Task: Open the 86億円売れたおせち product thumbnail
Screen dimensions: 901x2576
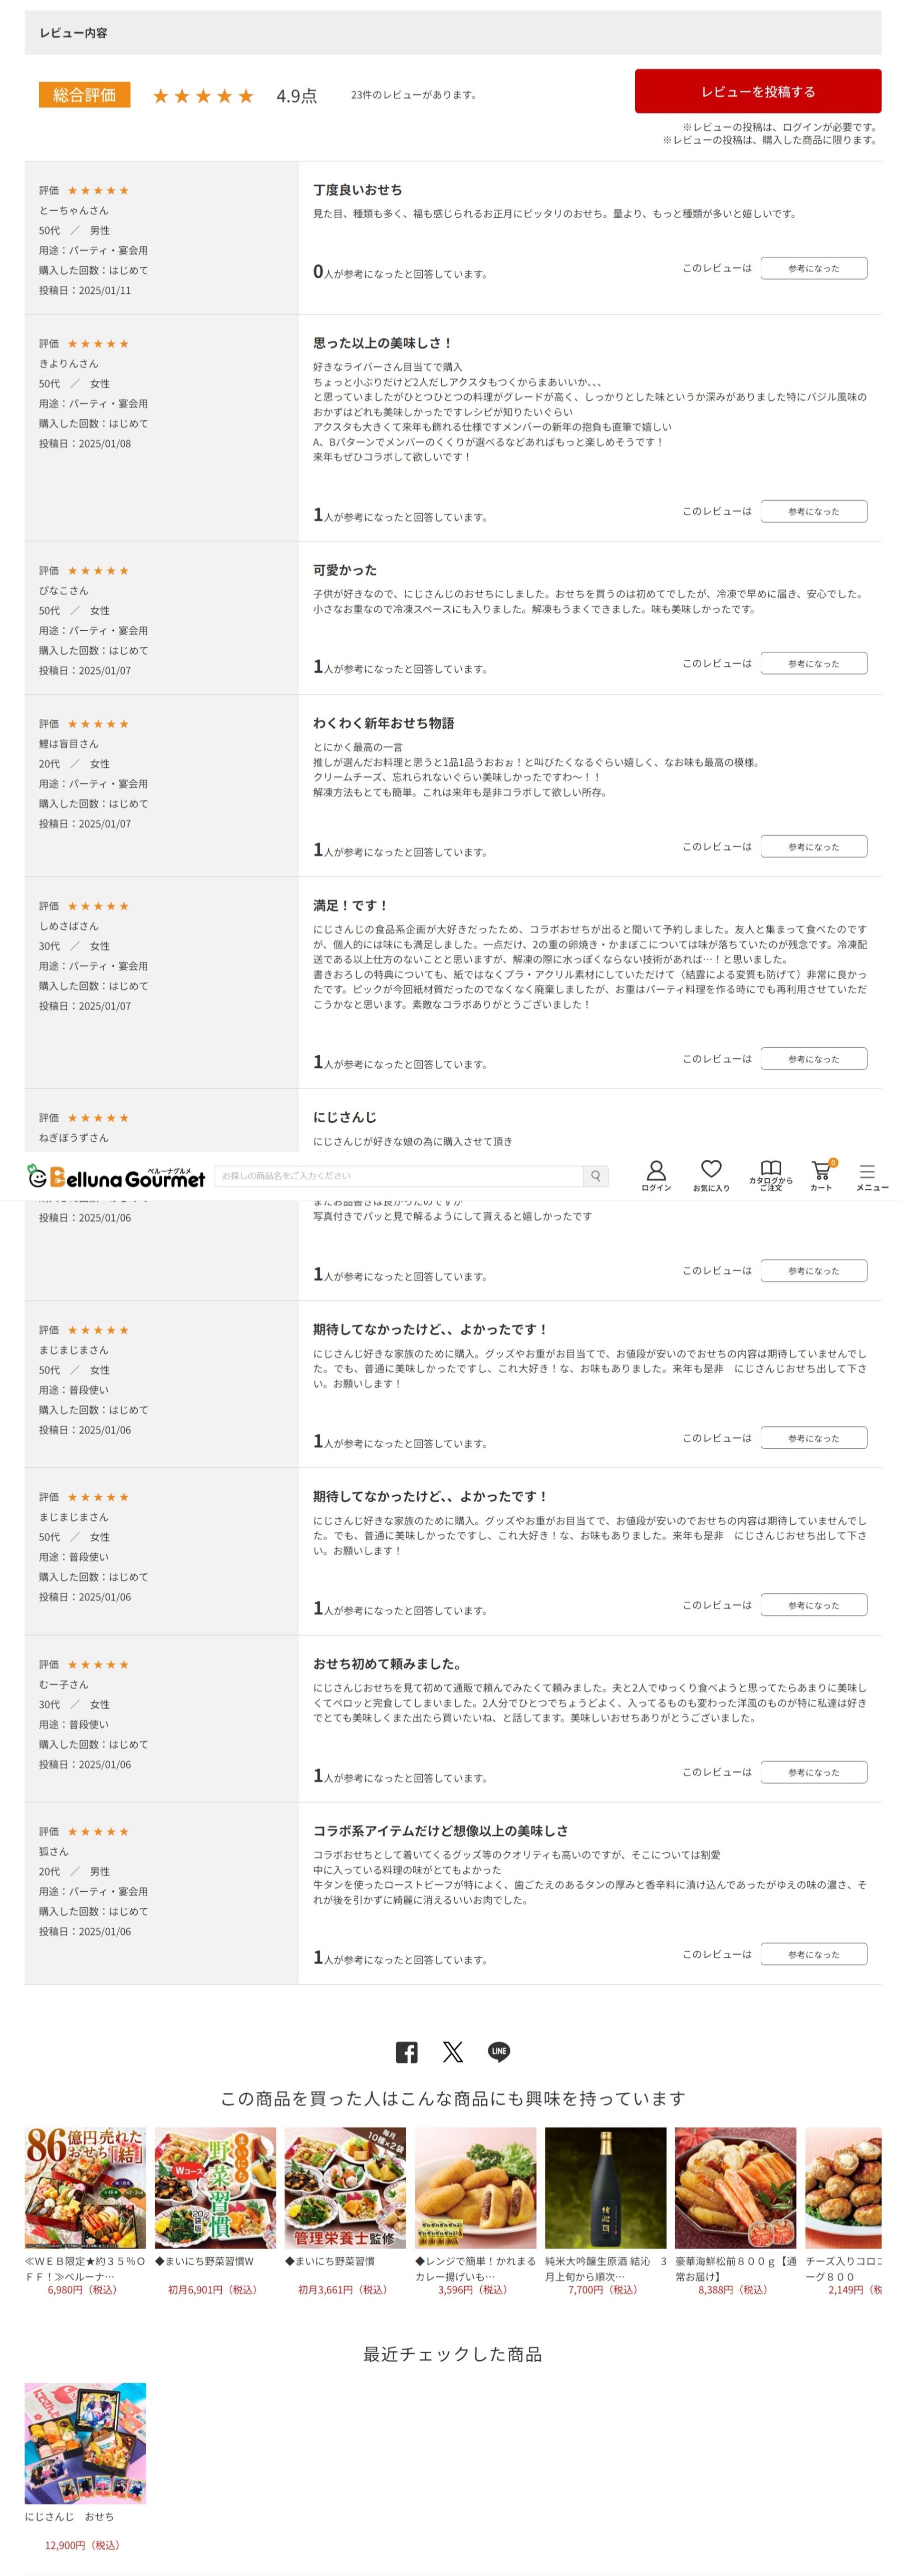Action: click(x=85, y=2188)
